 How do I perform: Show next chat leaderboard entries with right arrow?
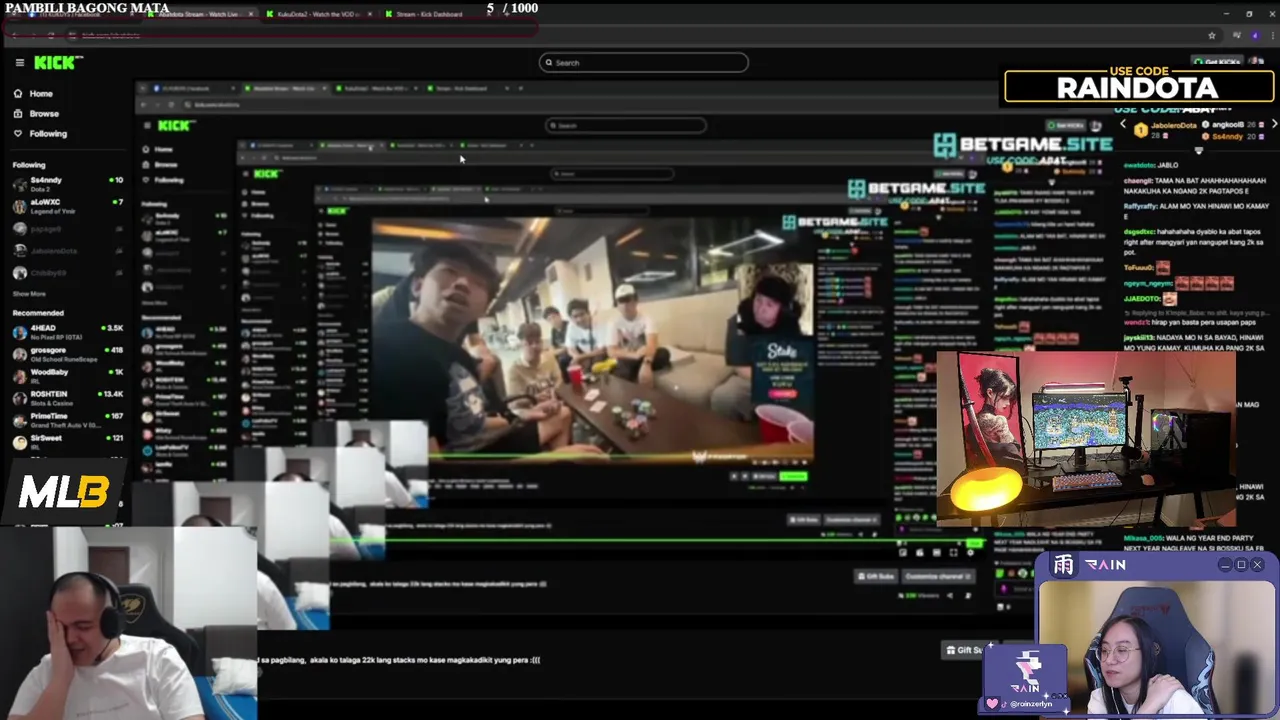point(1274,125)
